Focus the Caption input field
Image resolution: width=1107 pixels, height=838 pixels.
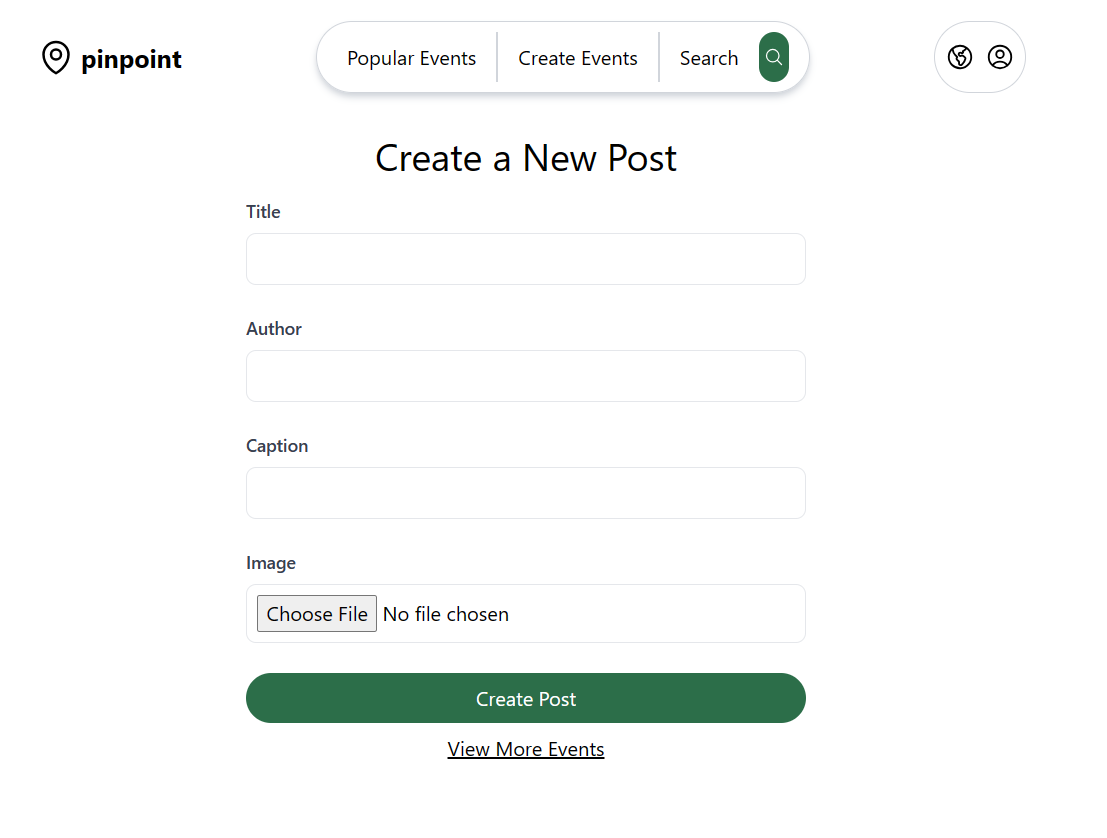[x=526, y=493]
